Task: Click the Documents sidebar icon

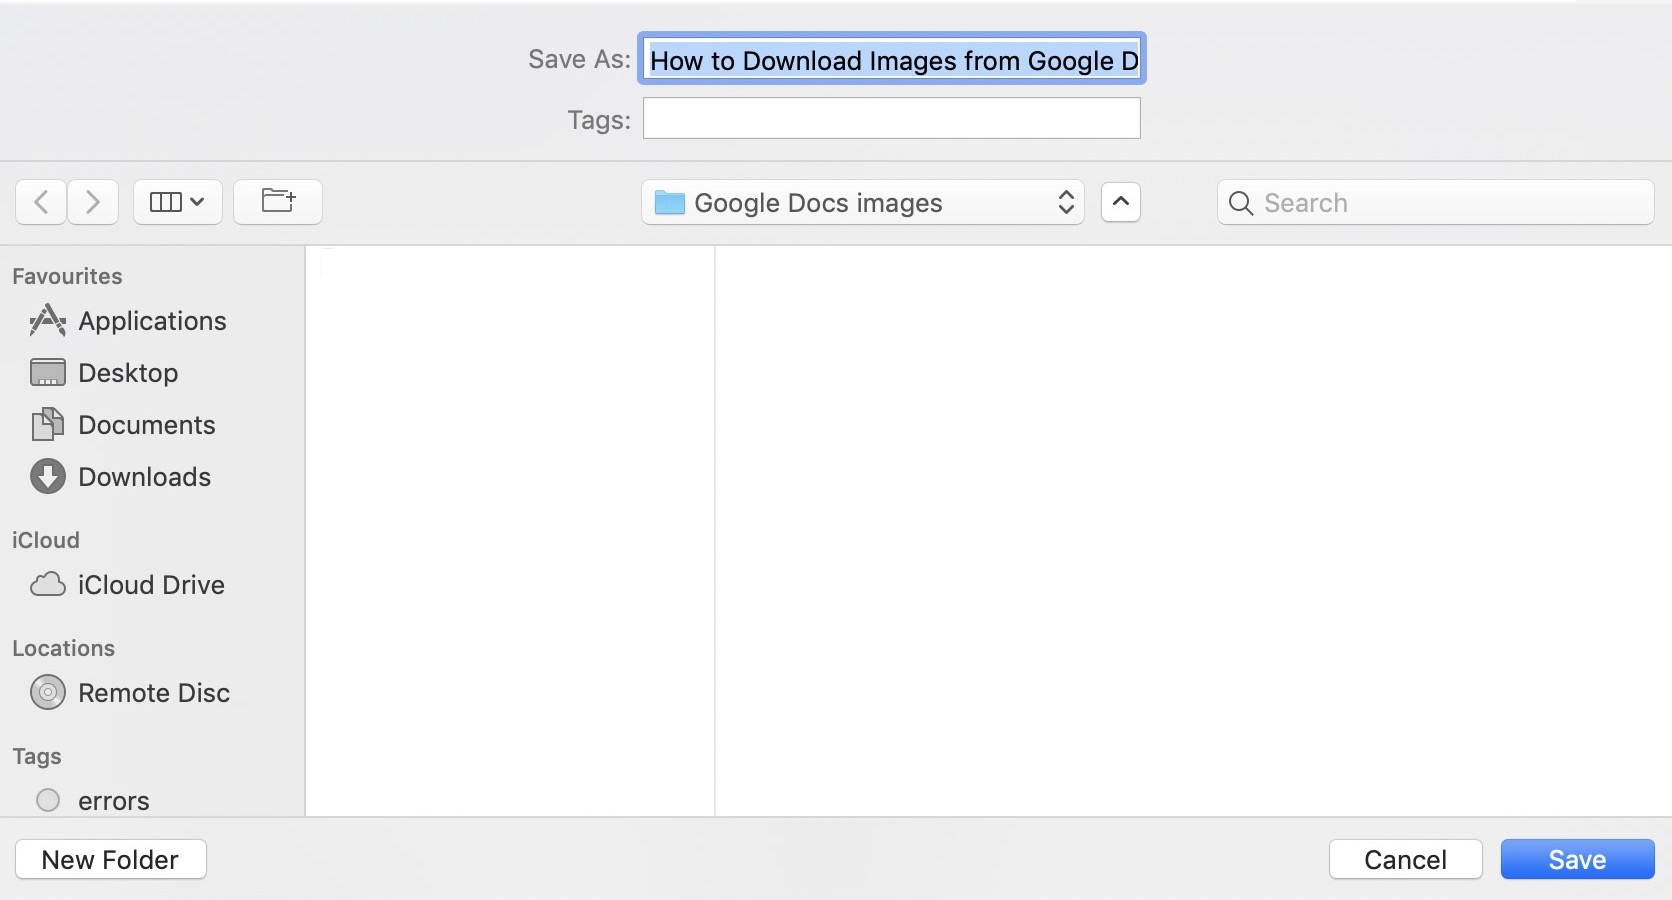Action: (x=48, y=425)
